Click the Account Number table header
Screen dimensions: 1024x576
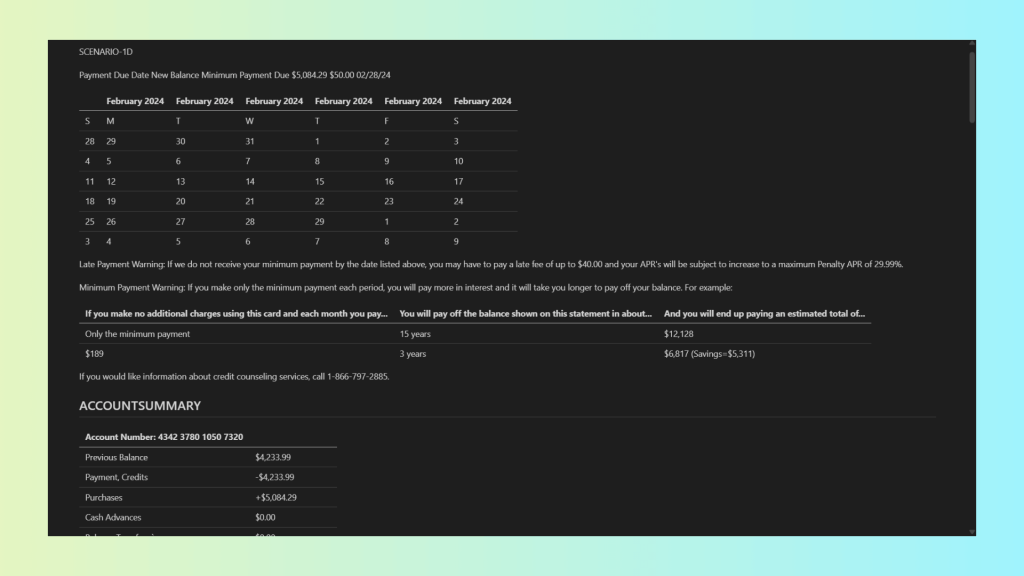click(164, 437)
